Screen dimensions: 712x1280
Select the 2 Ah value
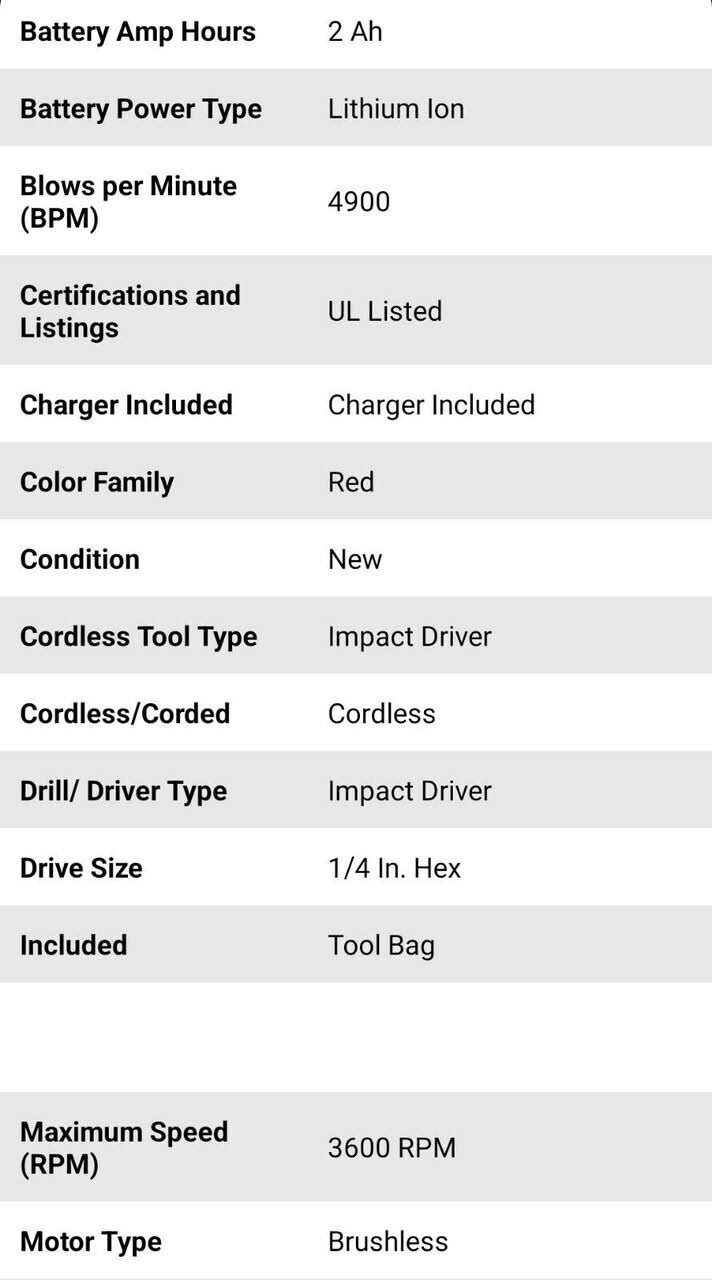click(355, 32)
